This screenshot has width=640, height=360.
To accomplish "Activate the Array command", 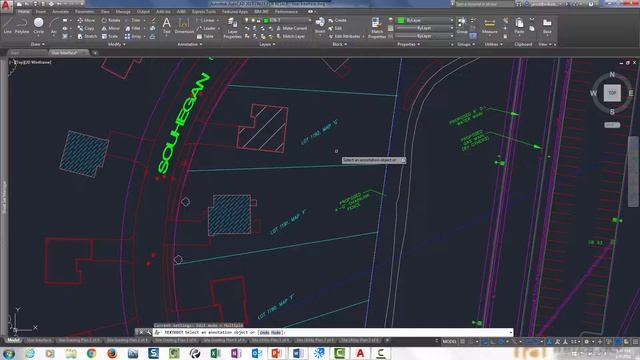I will (133, 36).
